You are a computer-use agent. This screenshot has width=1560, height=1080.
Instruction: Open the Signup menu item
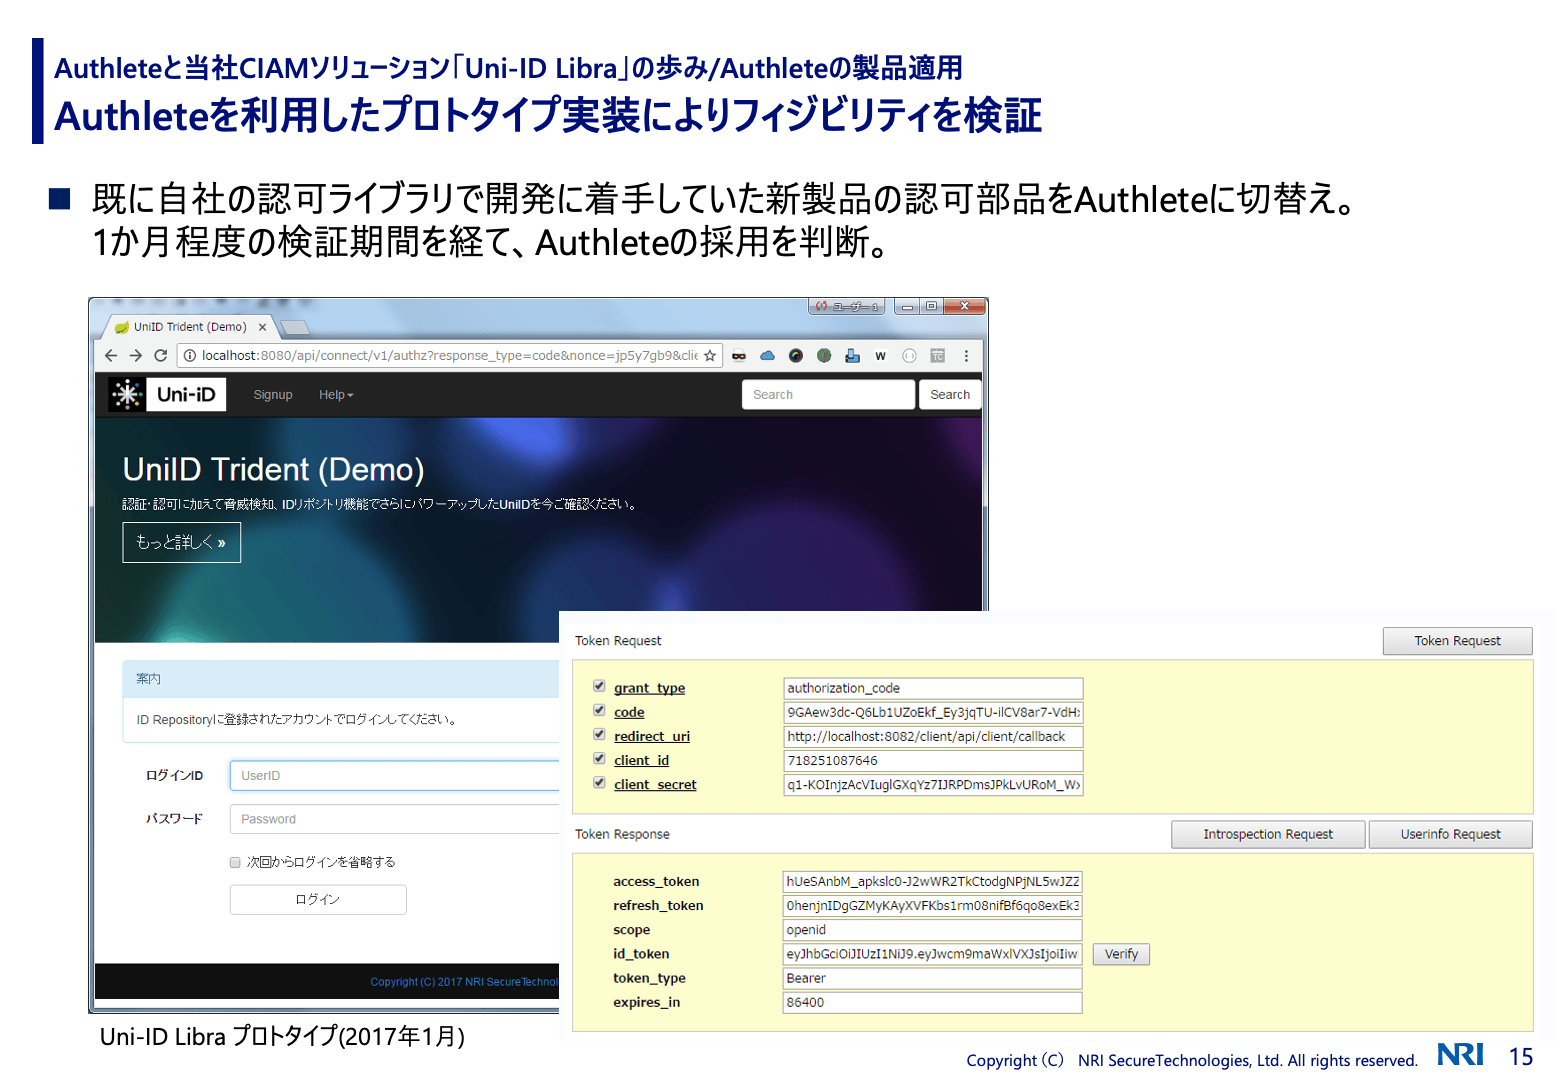273,395
